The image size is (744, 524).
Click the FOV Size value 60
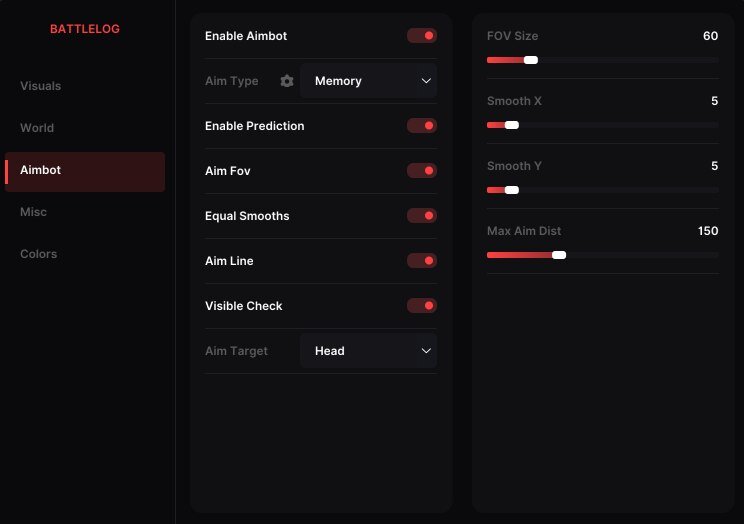pyautogui.click(x=710, y=36)
